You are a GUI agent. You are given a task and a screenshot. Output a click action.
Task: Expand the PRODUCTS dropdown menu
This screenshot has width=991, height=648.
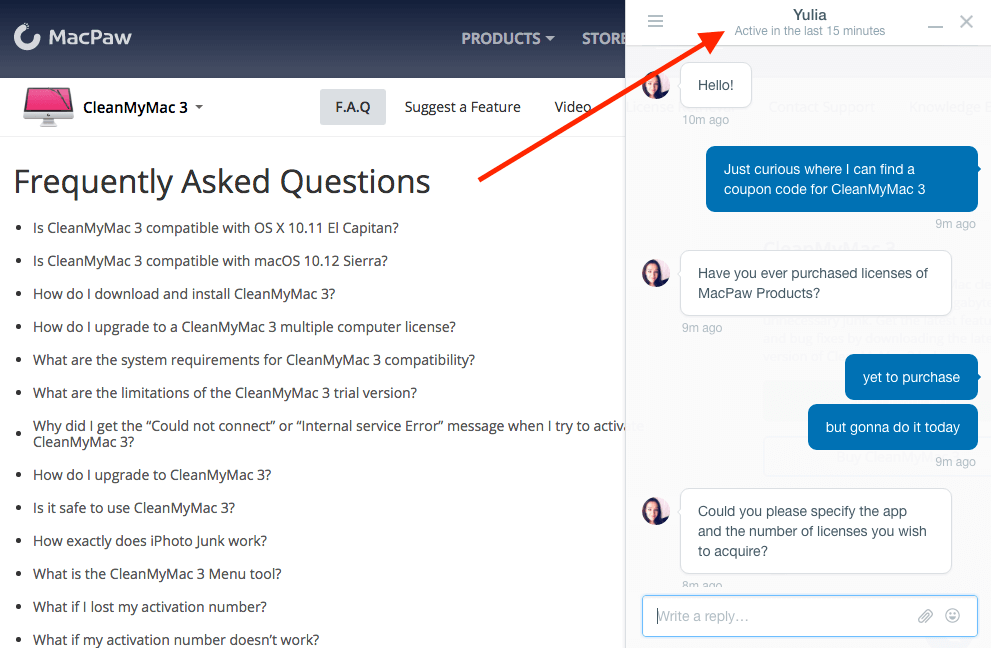click(x=508, y=39)
